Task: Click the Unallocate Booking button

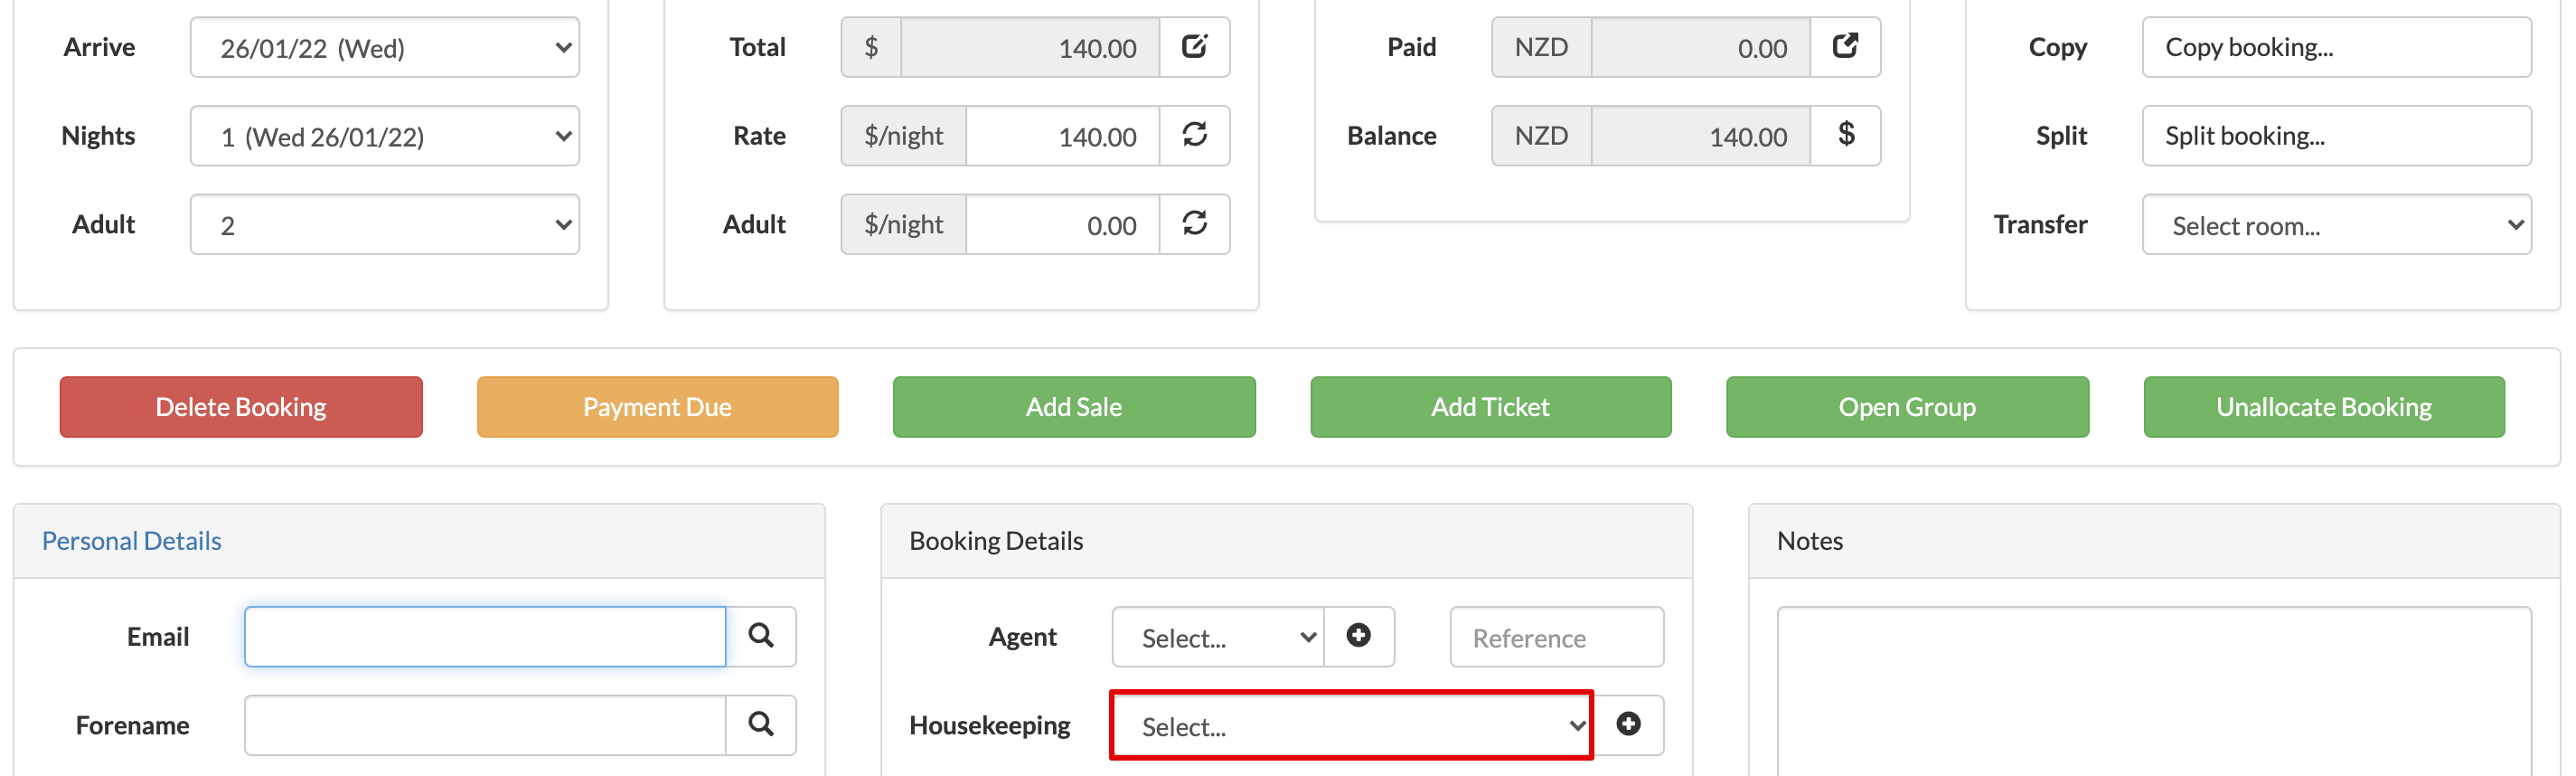Action: coord(2323,407)
